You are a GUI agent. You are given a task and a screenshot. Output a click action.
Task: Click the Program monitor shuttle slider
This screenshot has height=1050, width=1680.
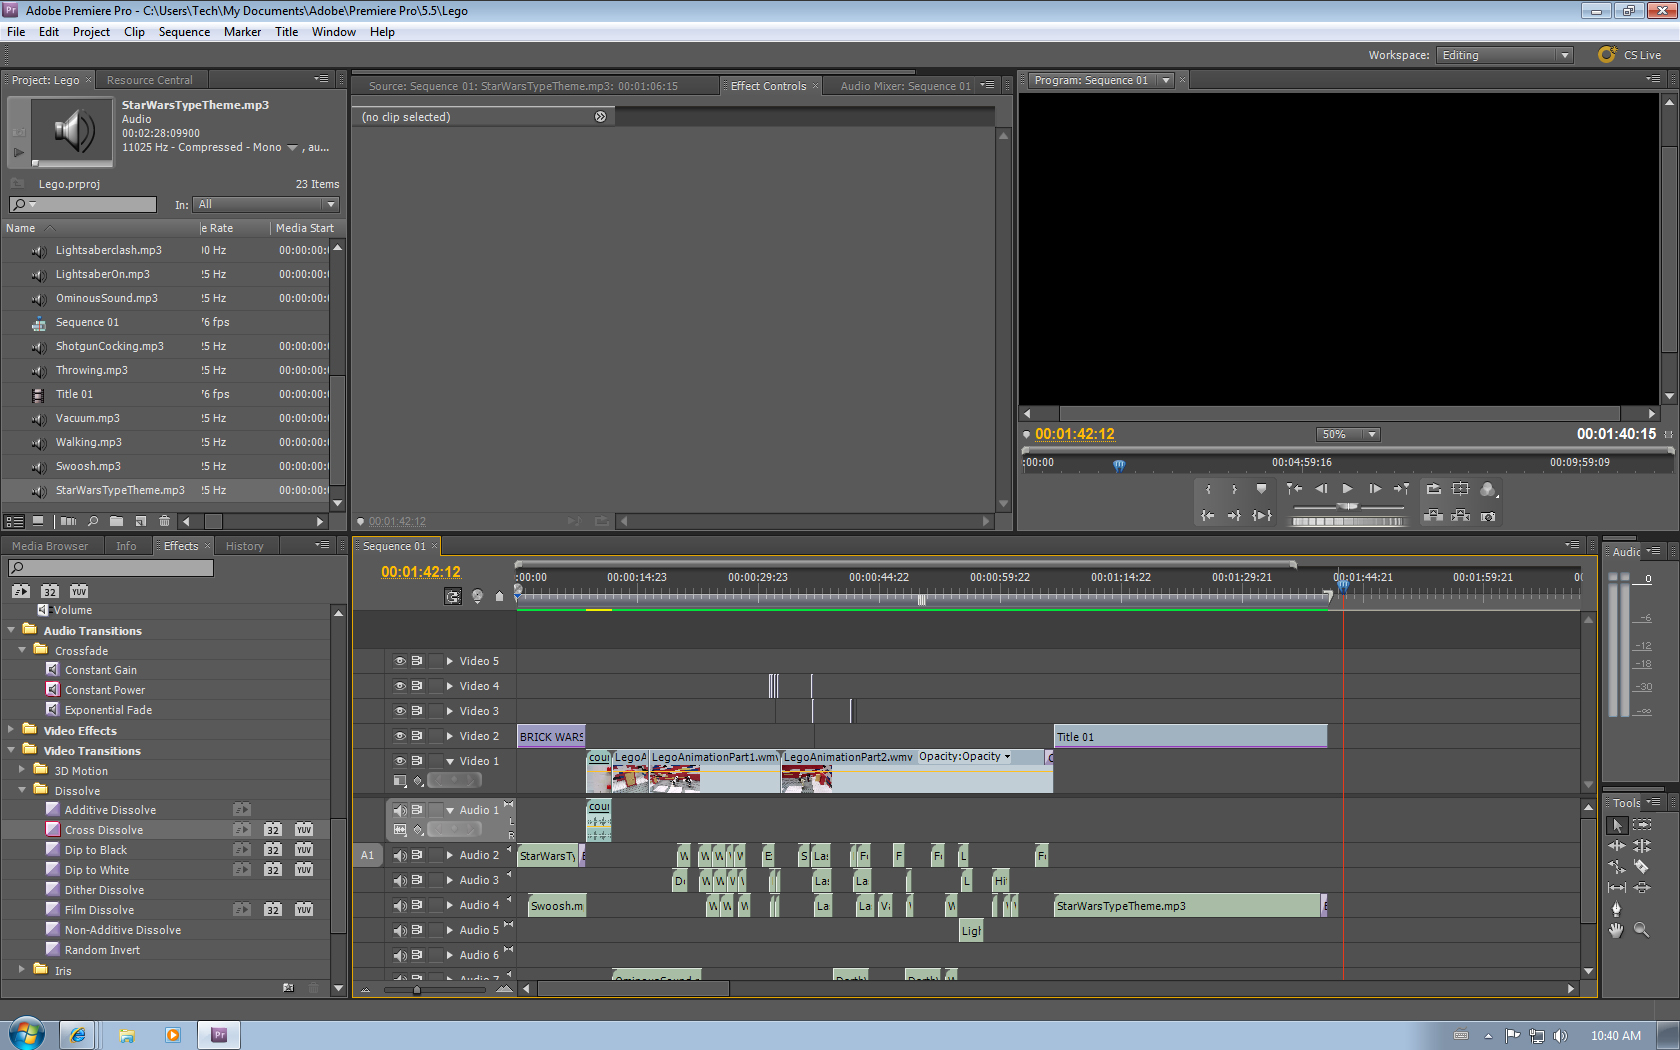[x=1348, y=507]
